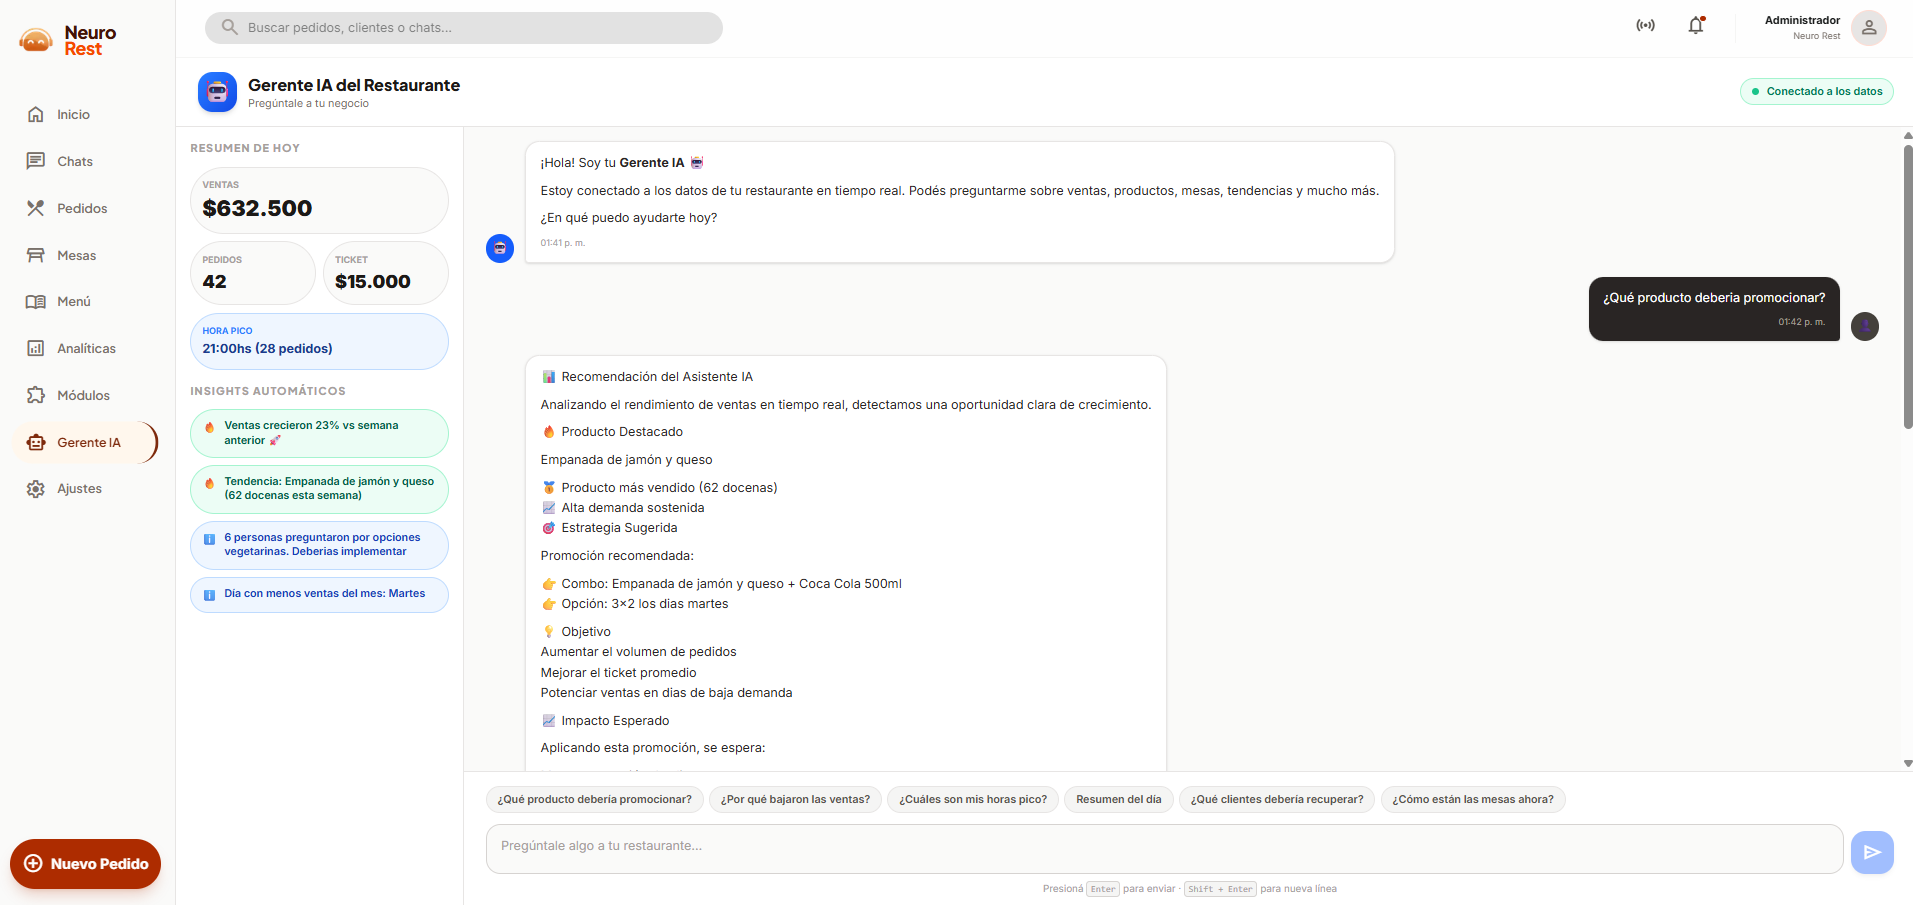The height and width of the screenshot is (905, 1913).
Task: Open Pedidos in the sidebar
Action: (x=81, y=209)
